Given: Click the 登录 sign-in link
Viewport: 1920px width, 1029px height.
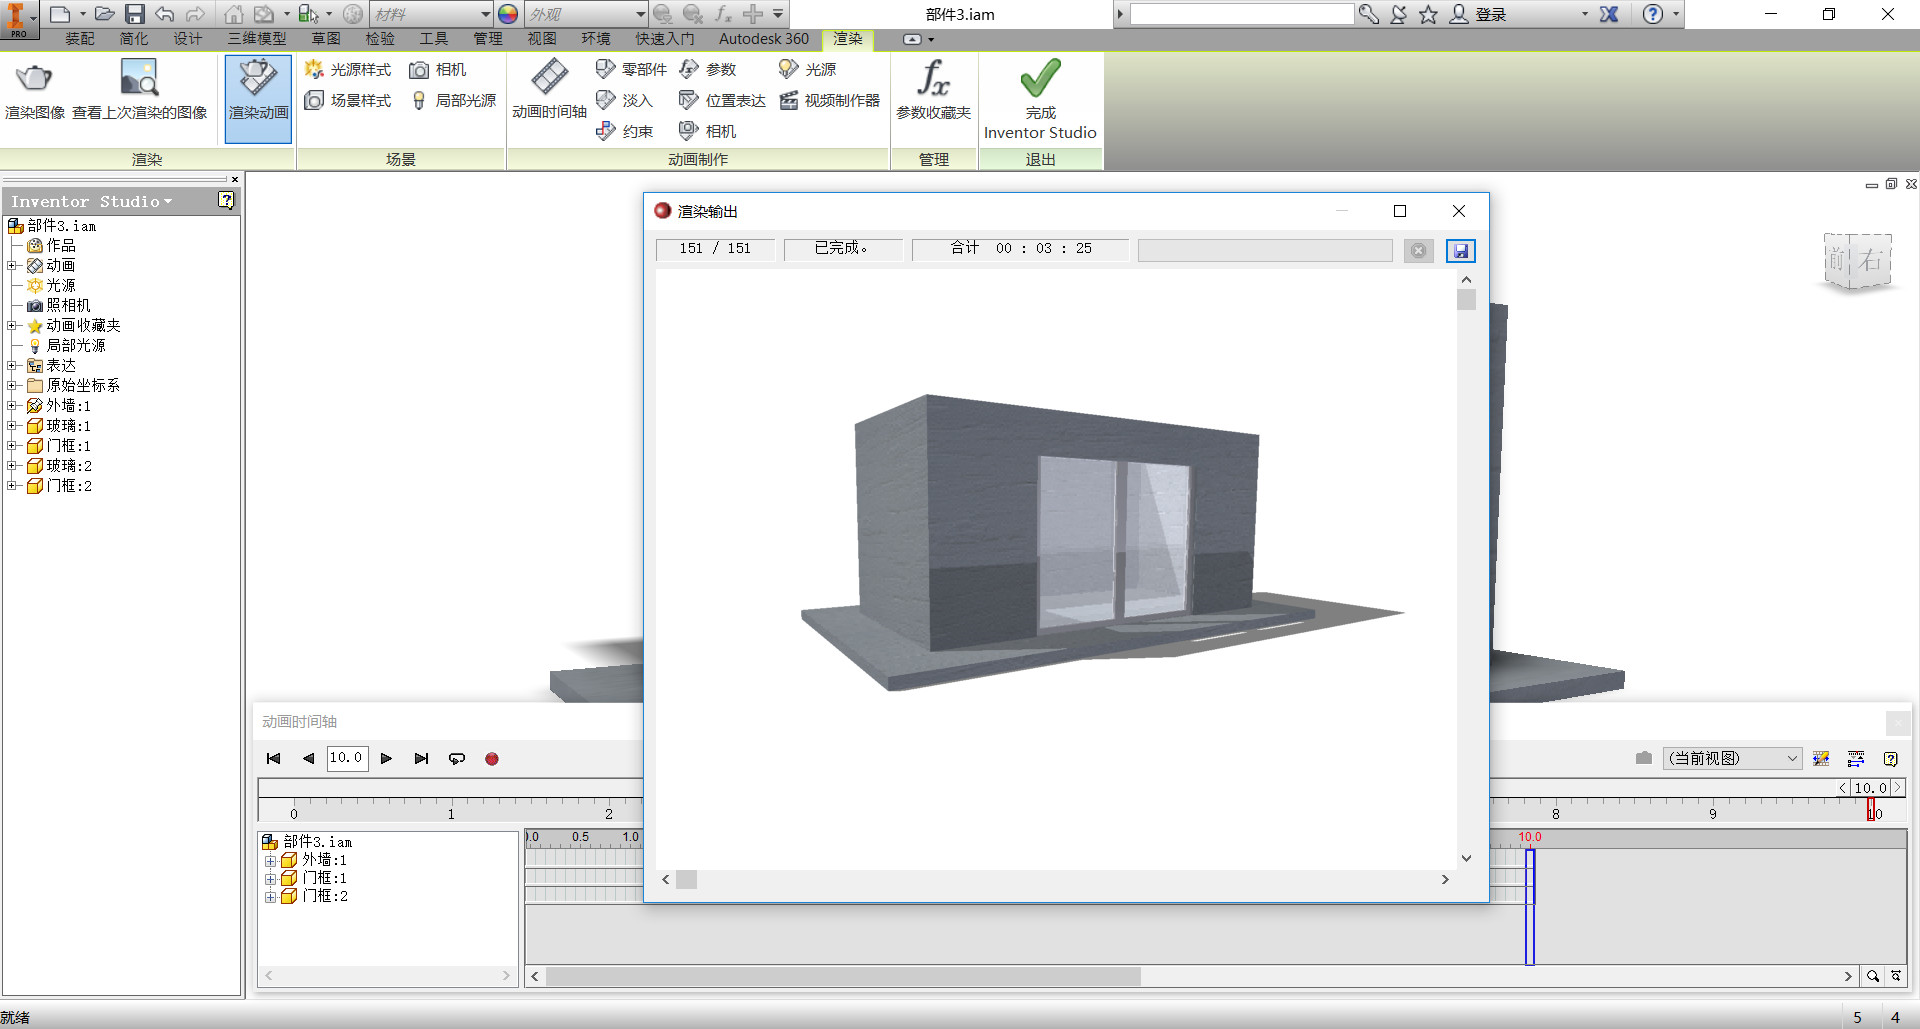Looking at the screenshot, I should click(1490, 14).
